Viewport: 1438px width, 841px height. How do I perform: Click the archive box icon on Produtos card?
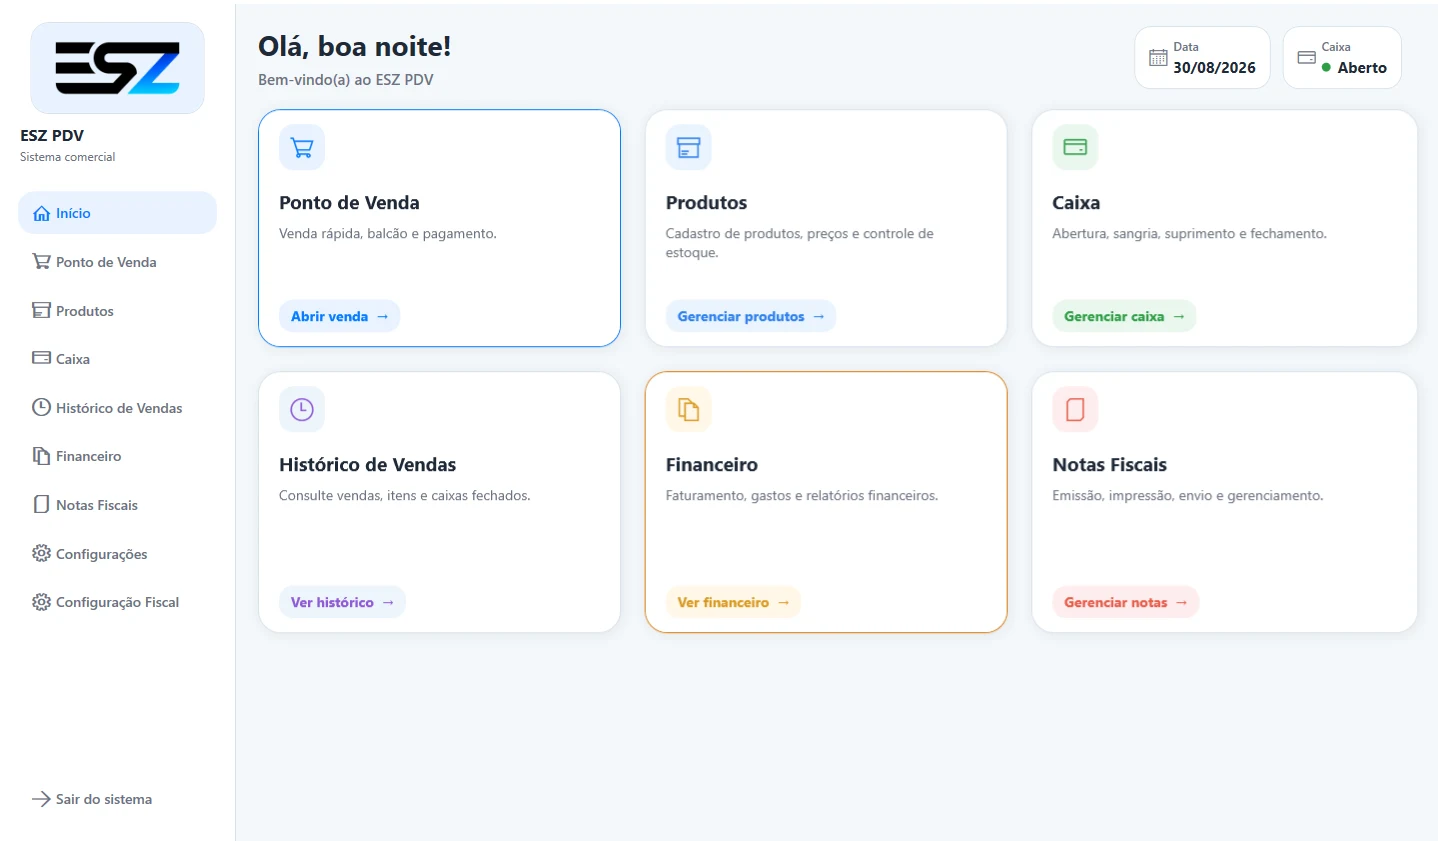click(688, 148)
